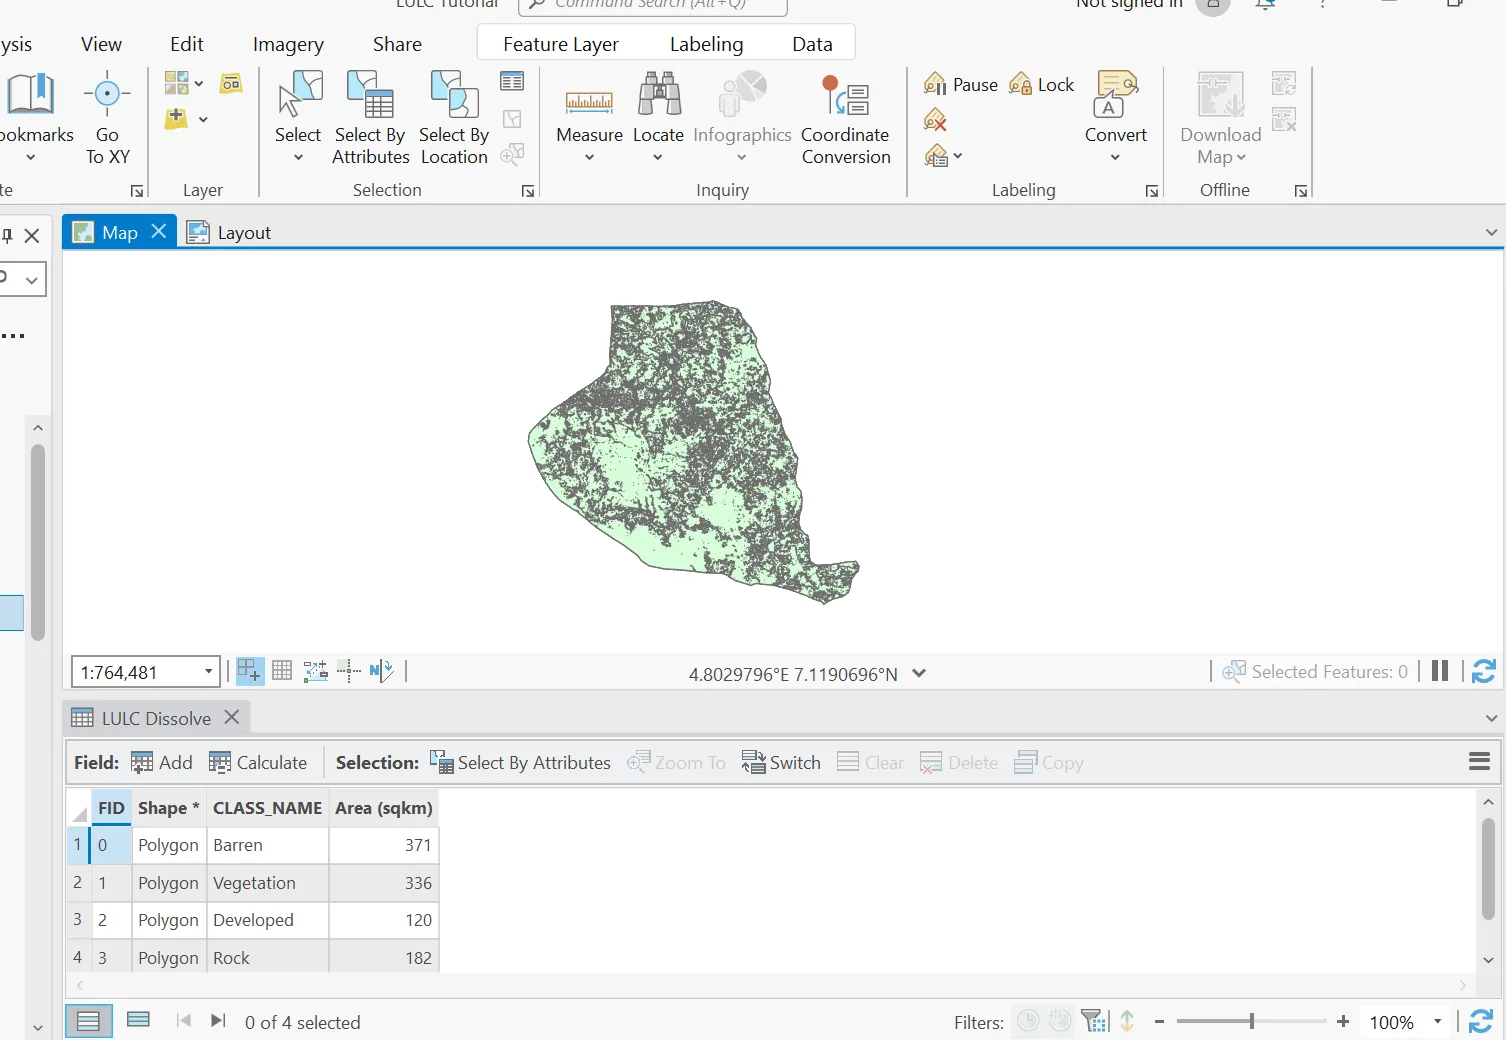Expand the coordinate display format chevron
Screen dimensions: 1506x1040
point(919,673)
